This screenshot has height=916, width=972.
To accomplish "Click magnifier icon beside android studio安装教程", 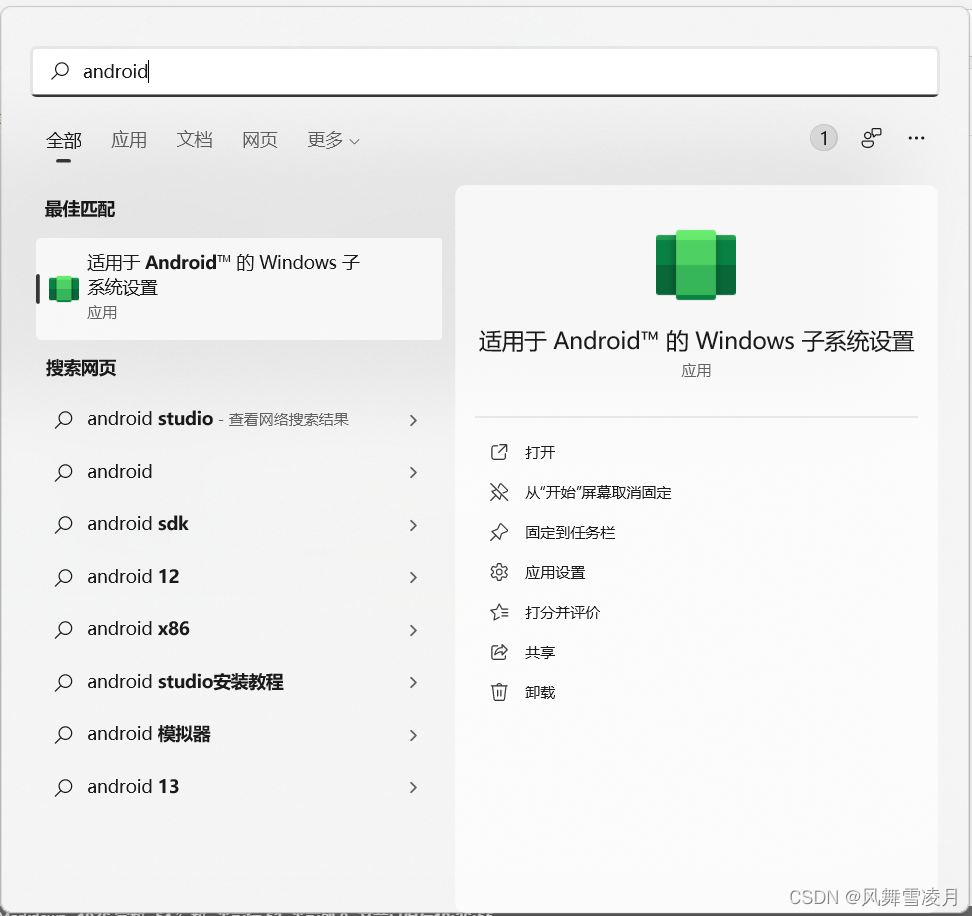I will click(x=63, y=682).
